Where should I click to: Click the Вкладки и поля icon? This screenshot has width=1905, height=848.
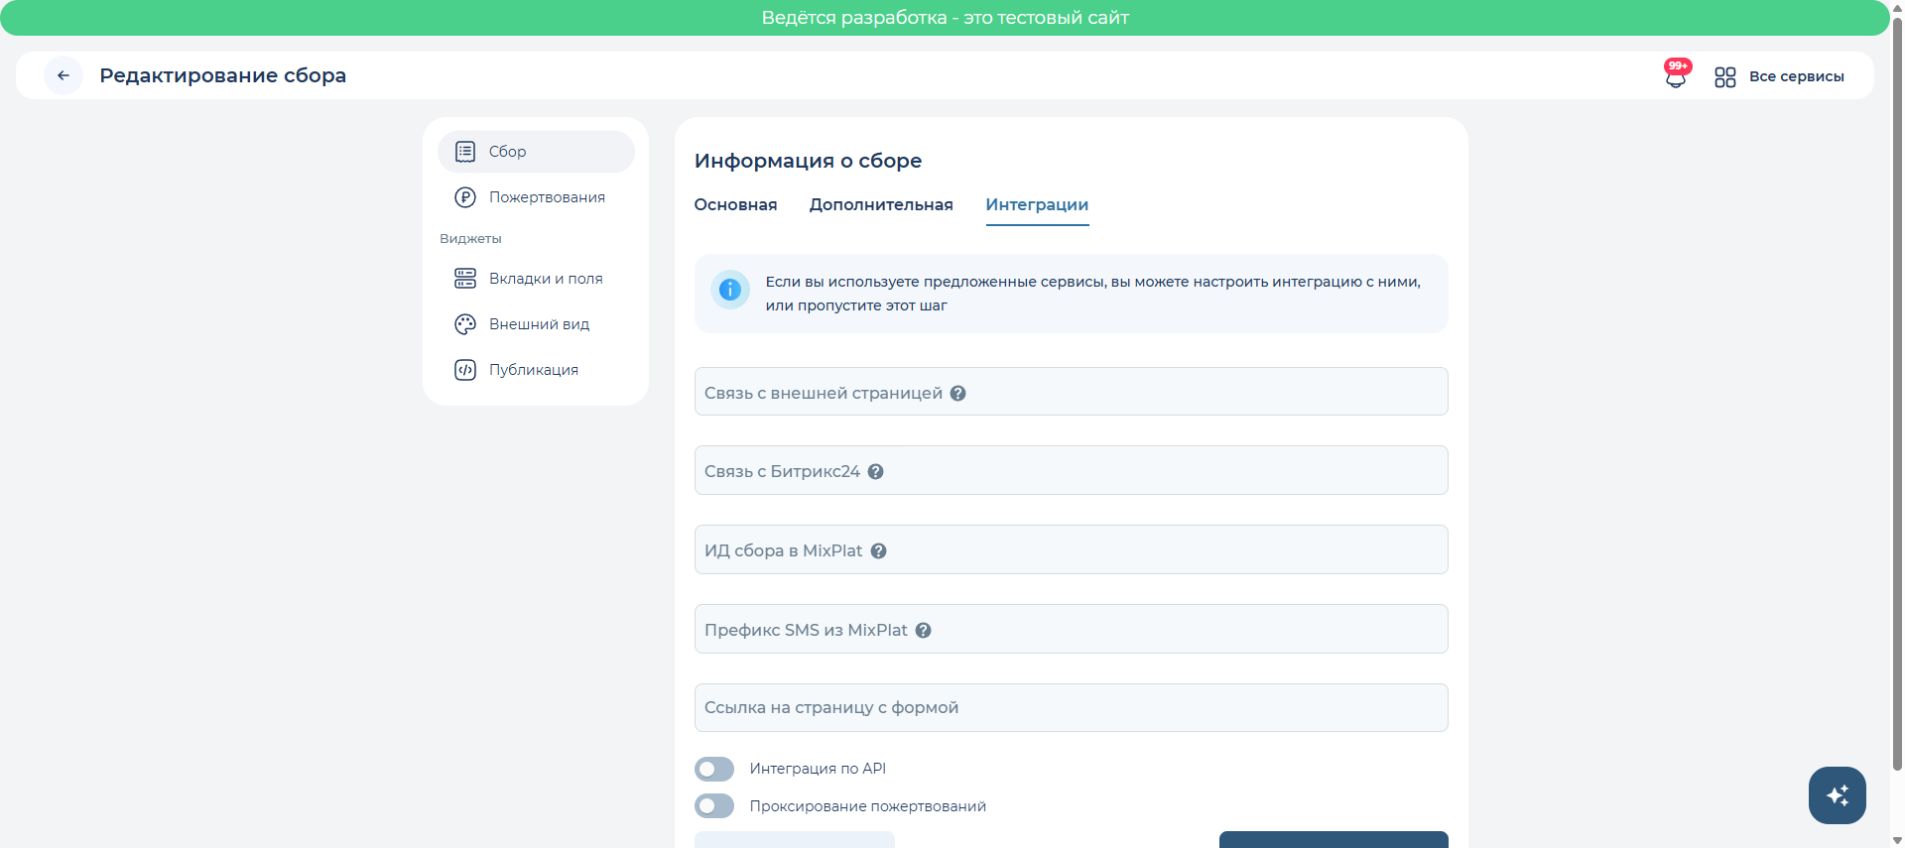click(x=465, y=278)
